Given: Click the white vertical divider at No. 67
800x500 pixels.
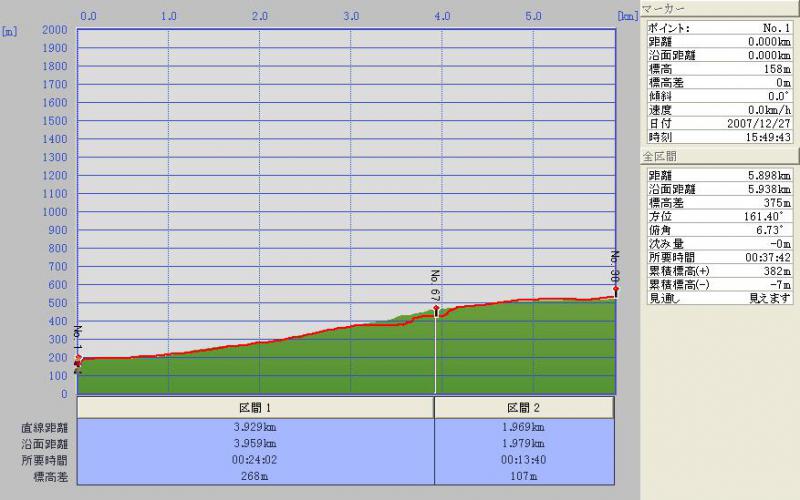Looking at the screenshot, I should [x=436, y=360].
